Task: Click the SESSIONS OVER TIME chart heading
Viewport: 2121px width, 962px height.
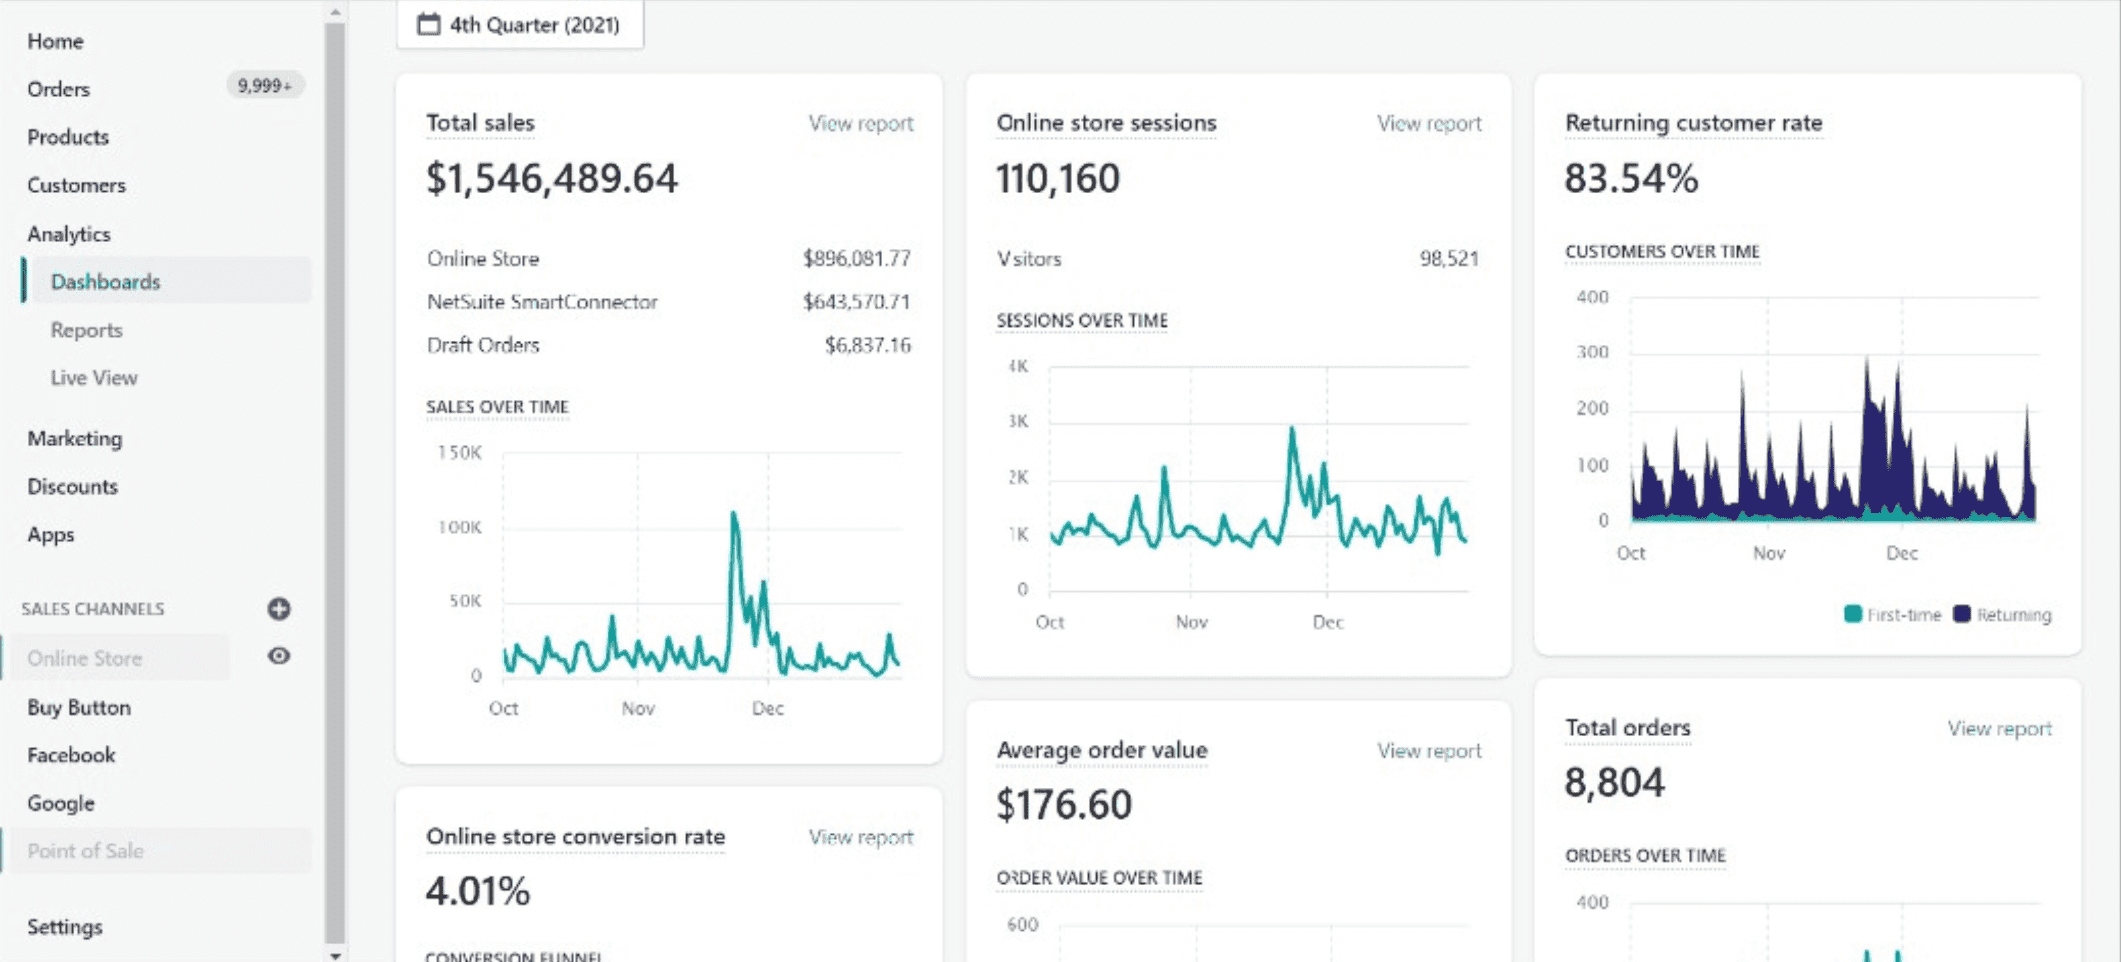Action: click(x=1082, y=321)
